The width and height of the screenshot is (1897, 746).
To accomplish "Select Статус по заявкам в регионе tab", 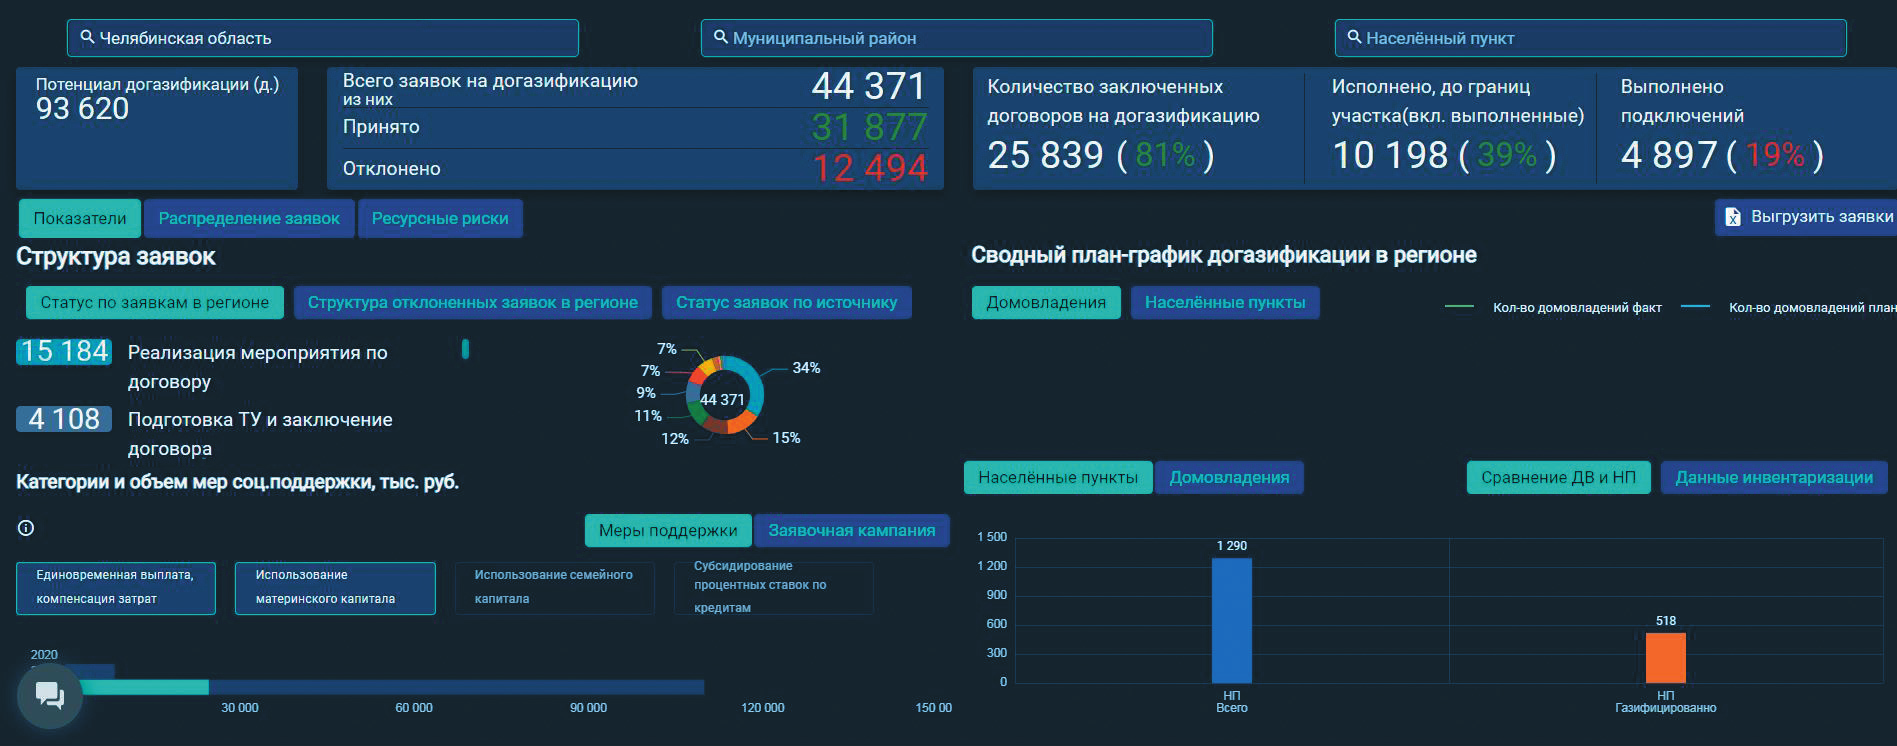I will click(x=155, y=302).
